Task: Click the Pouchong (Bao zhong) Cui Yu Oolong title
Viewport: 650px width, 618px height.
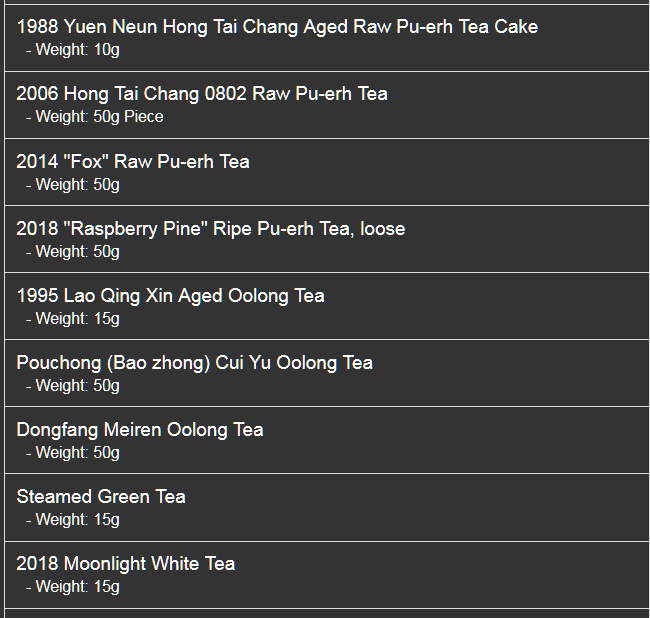Action: (x=194, y=363)
